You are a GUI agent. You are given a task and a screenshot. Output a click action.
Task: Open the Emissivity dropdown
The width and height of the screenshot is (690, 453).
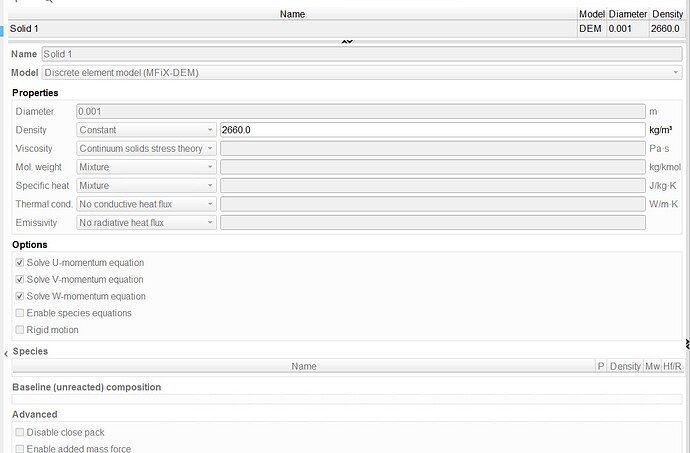coord(146,222)
